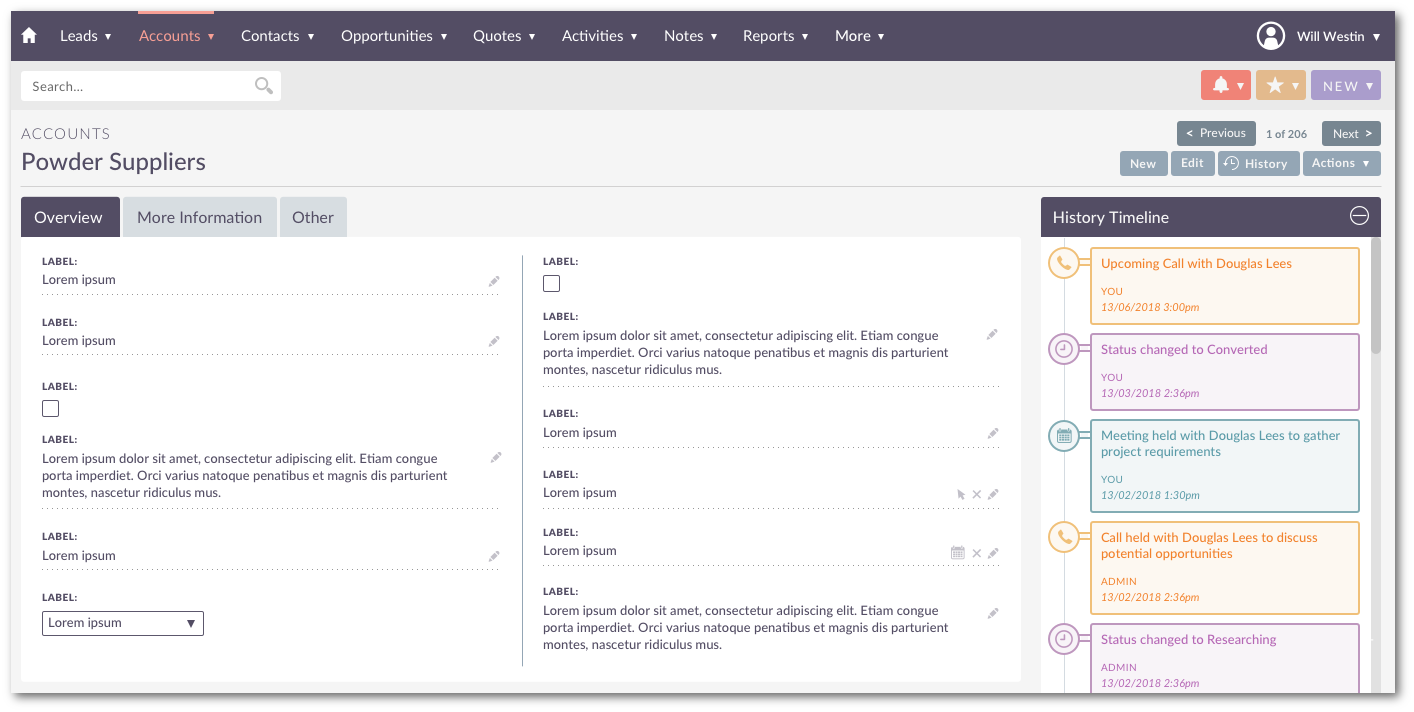Switch to the More Information tab

click(x=199, y=216)
